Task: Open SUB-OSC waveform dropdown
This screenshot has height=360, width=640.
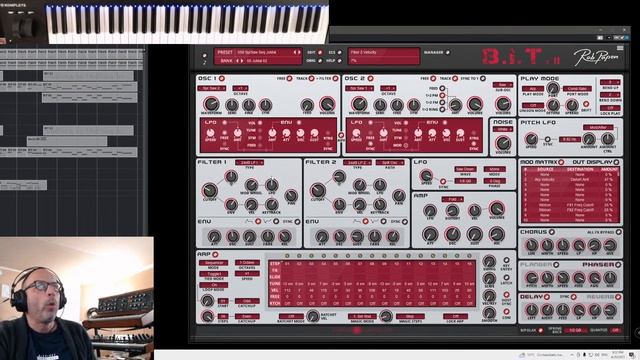Action: pyautogui.click(x=502, y=85)
